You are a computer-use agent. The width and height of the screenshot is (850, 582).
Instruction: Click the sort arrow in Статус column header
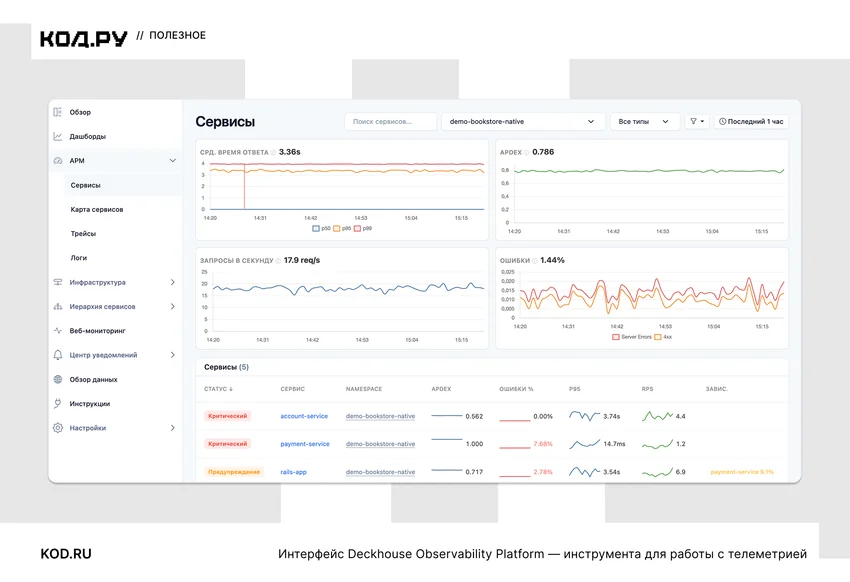(231, 389)
